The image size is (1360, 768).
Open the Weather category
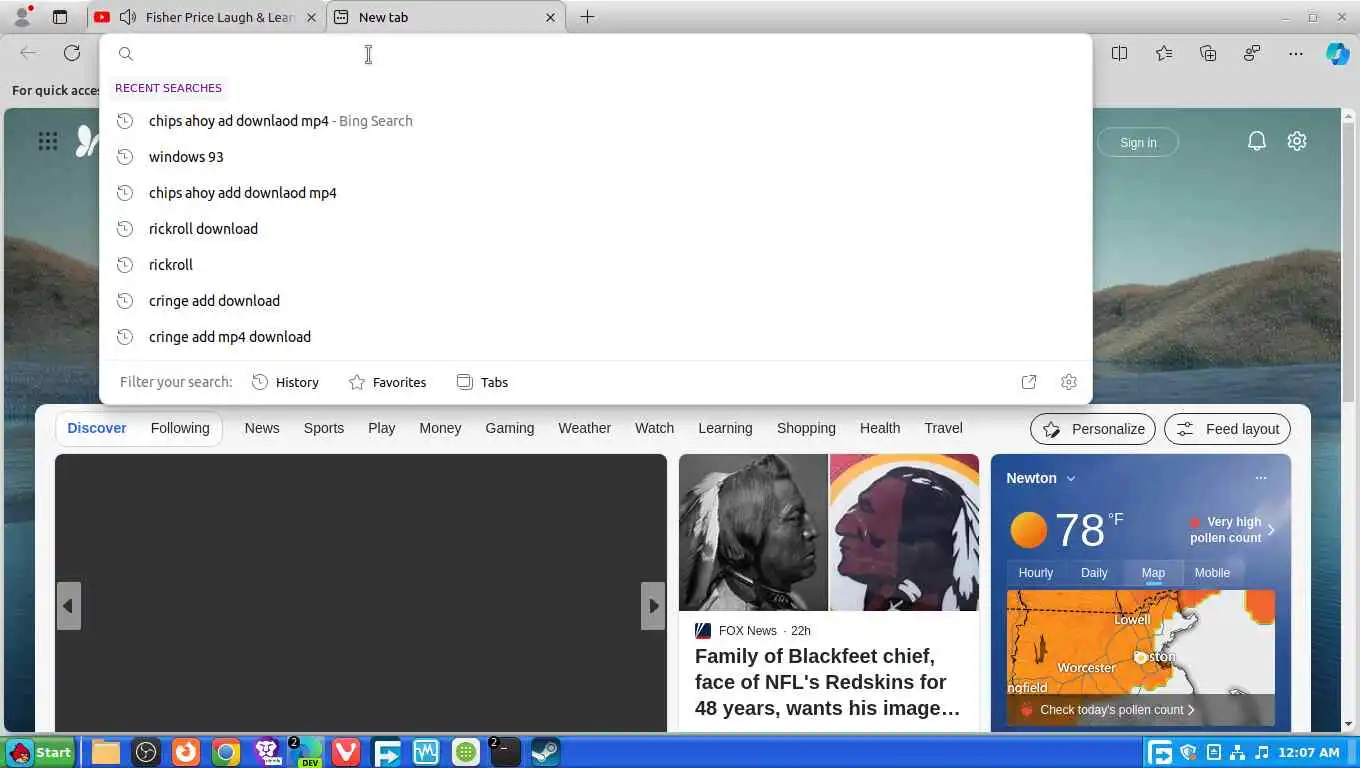tap(585, 428)
